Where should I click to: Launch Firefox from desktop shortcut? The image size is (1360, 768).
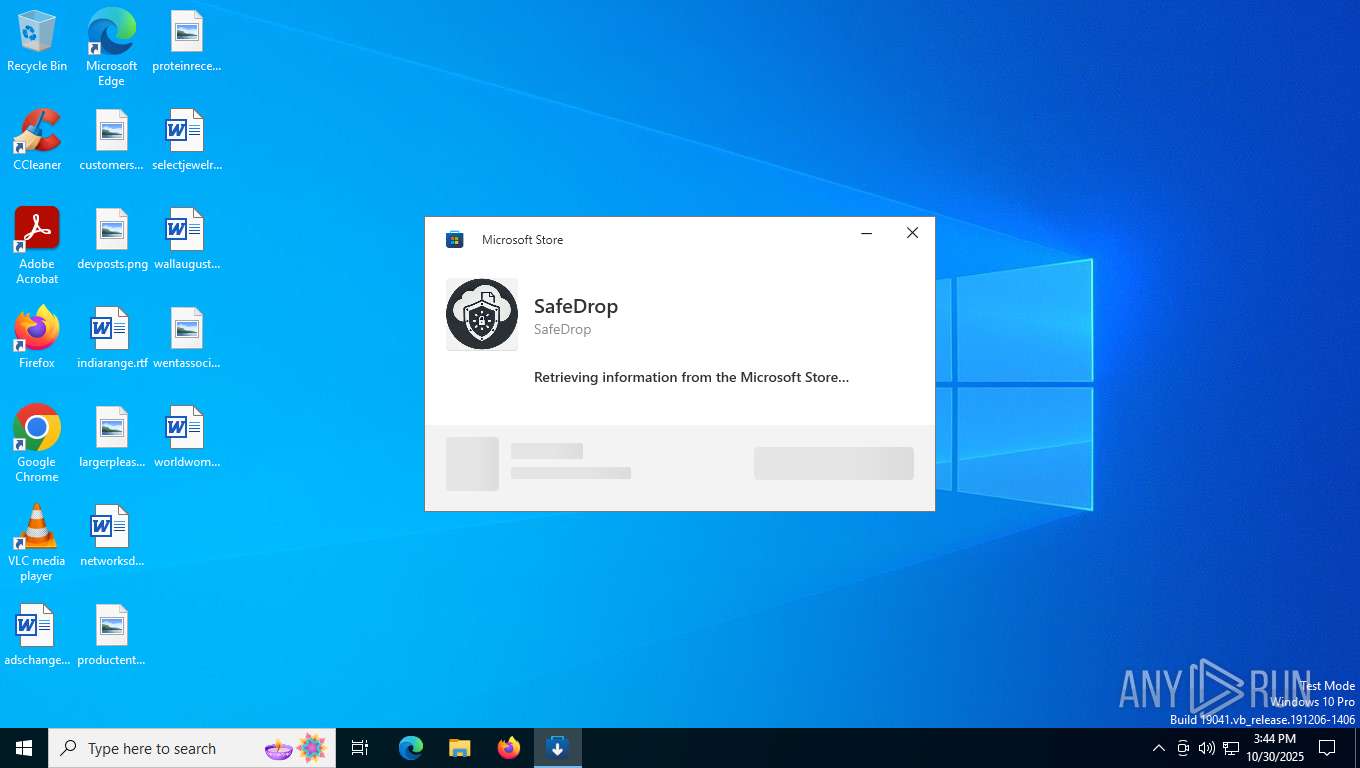37,338
